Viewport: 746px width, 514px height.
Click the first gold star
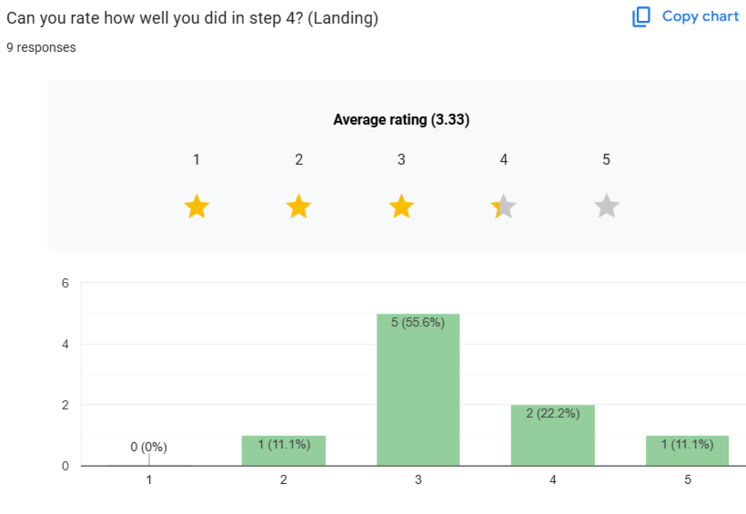coord(197,207)
